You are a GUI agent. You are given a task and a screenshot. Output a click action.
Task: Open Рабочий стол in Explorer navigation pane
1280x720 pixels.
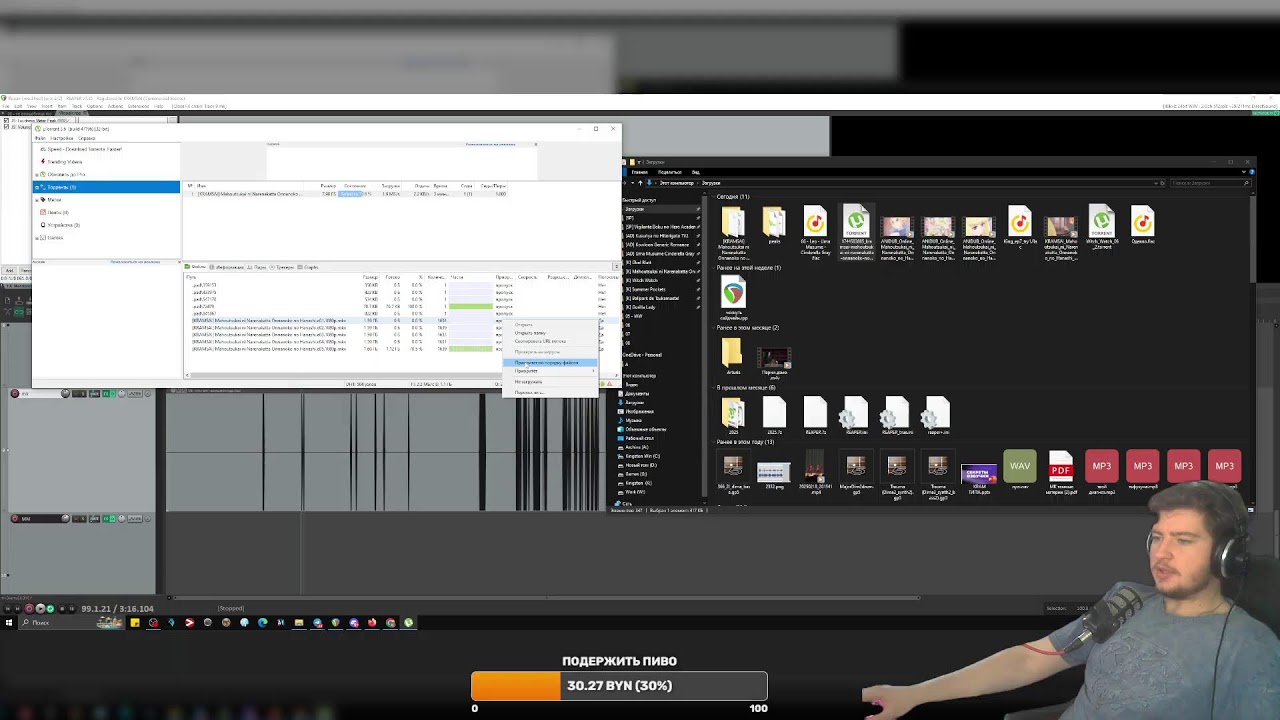[640, 438]
